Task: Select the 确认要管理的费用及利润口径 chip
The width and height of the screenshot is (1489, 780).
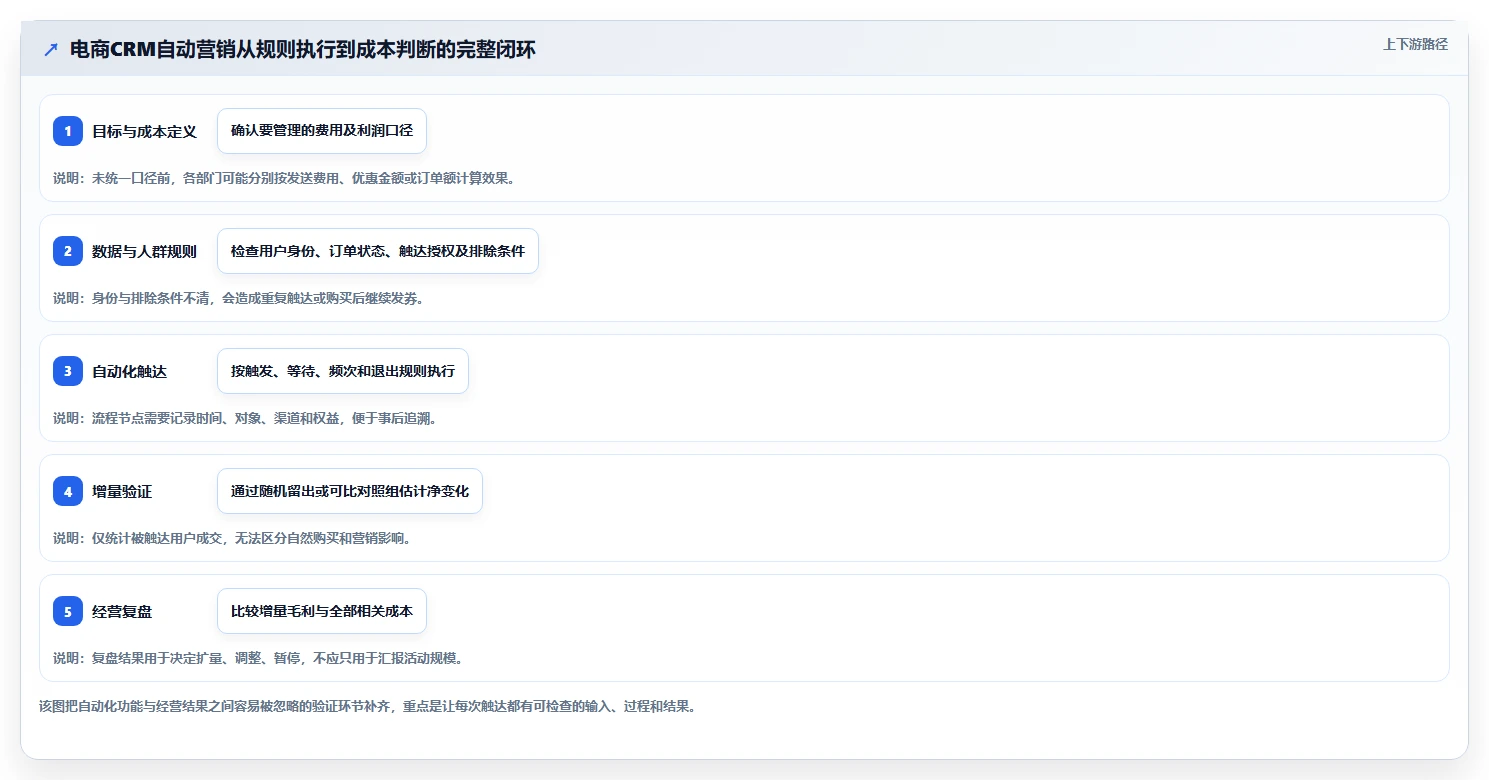Action: pos(322,131)
